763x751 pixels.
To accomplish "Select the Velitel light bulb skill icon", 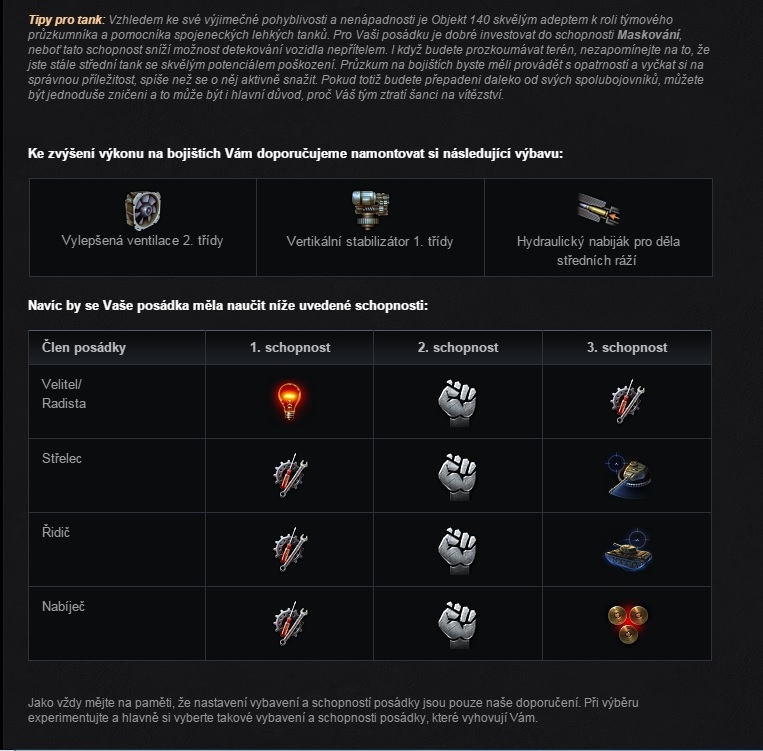I will point(289,401).
